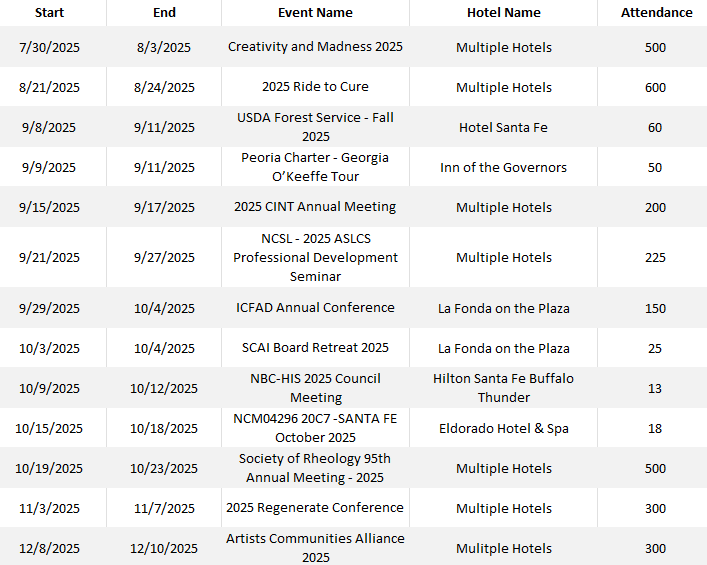The width and height of the screenshot is (707, 565).
Task: Select the 12/8/2025 start date cell
Action: pos(49,548)
